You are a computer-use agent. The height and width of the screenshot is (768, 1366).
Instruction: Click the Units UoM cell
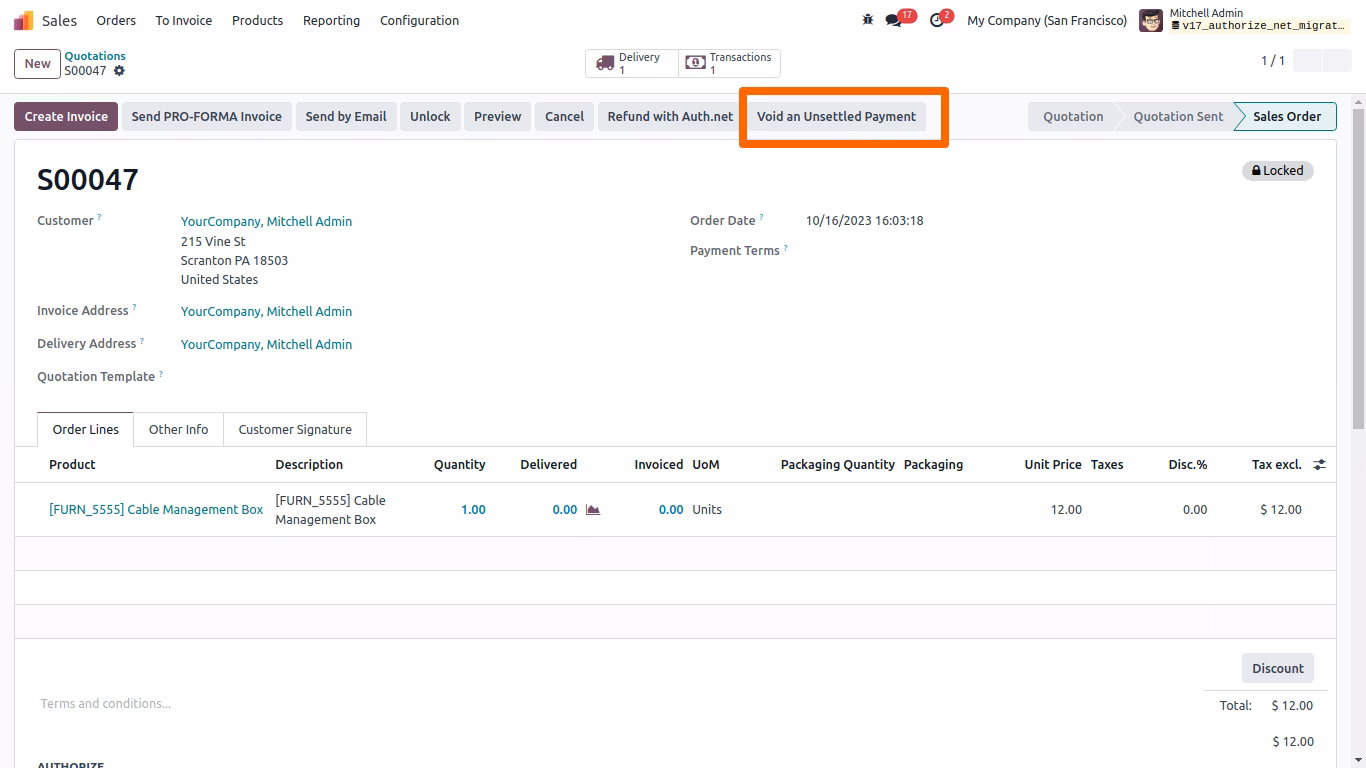tap(707, 510)
